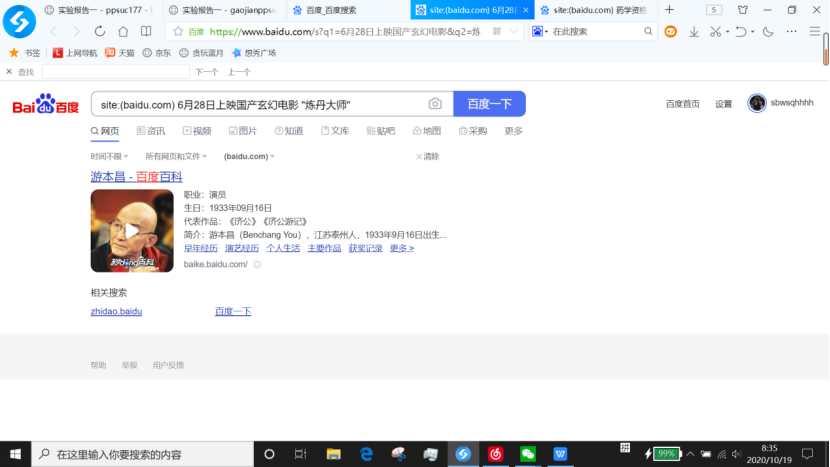Click the find bar text input
Screen dimensions: 830x467
(115, 71)
